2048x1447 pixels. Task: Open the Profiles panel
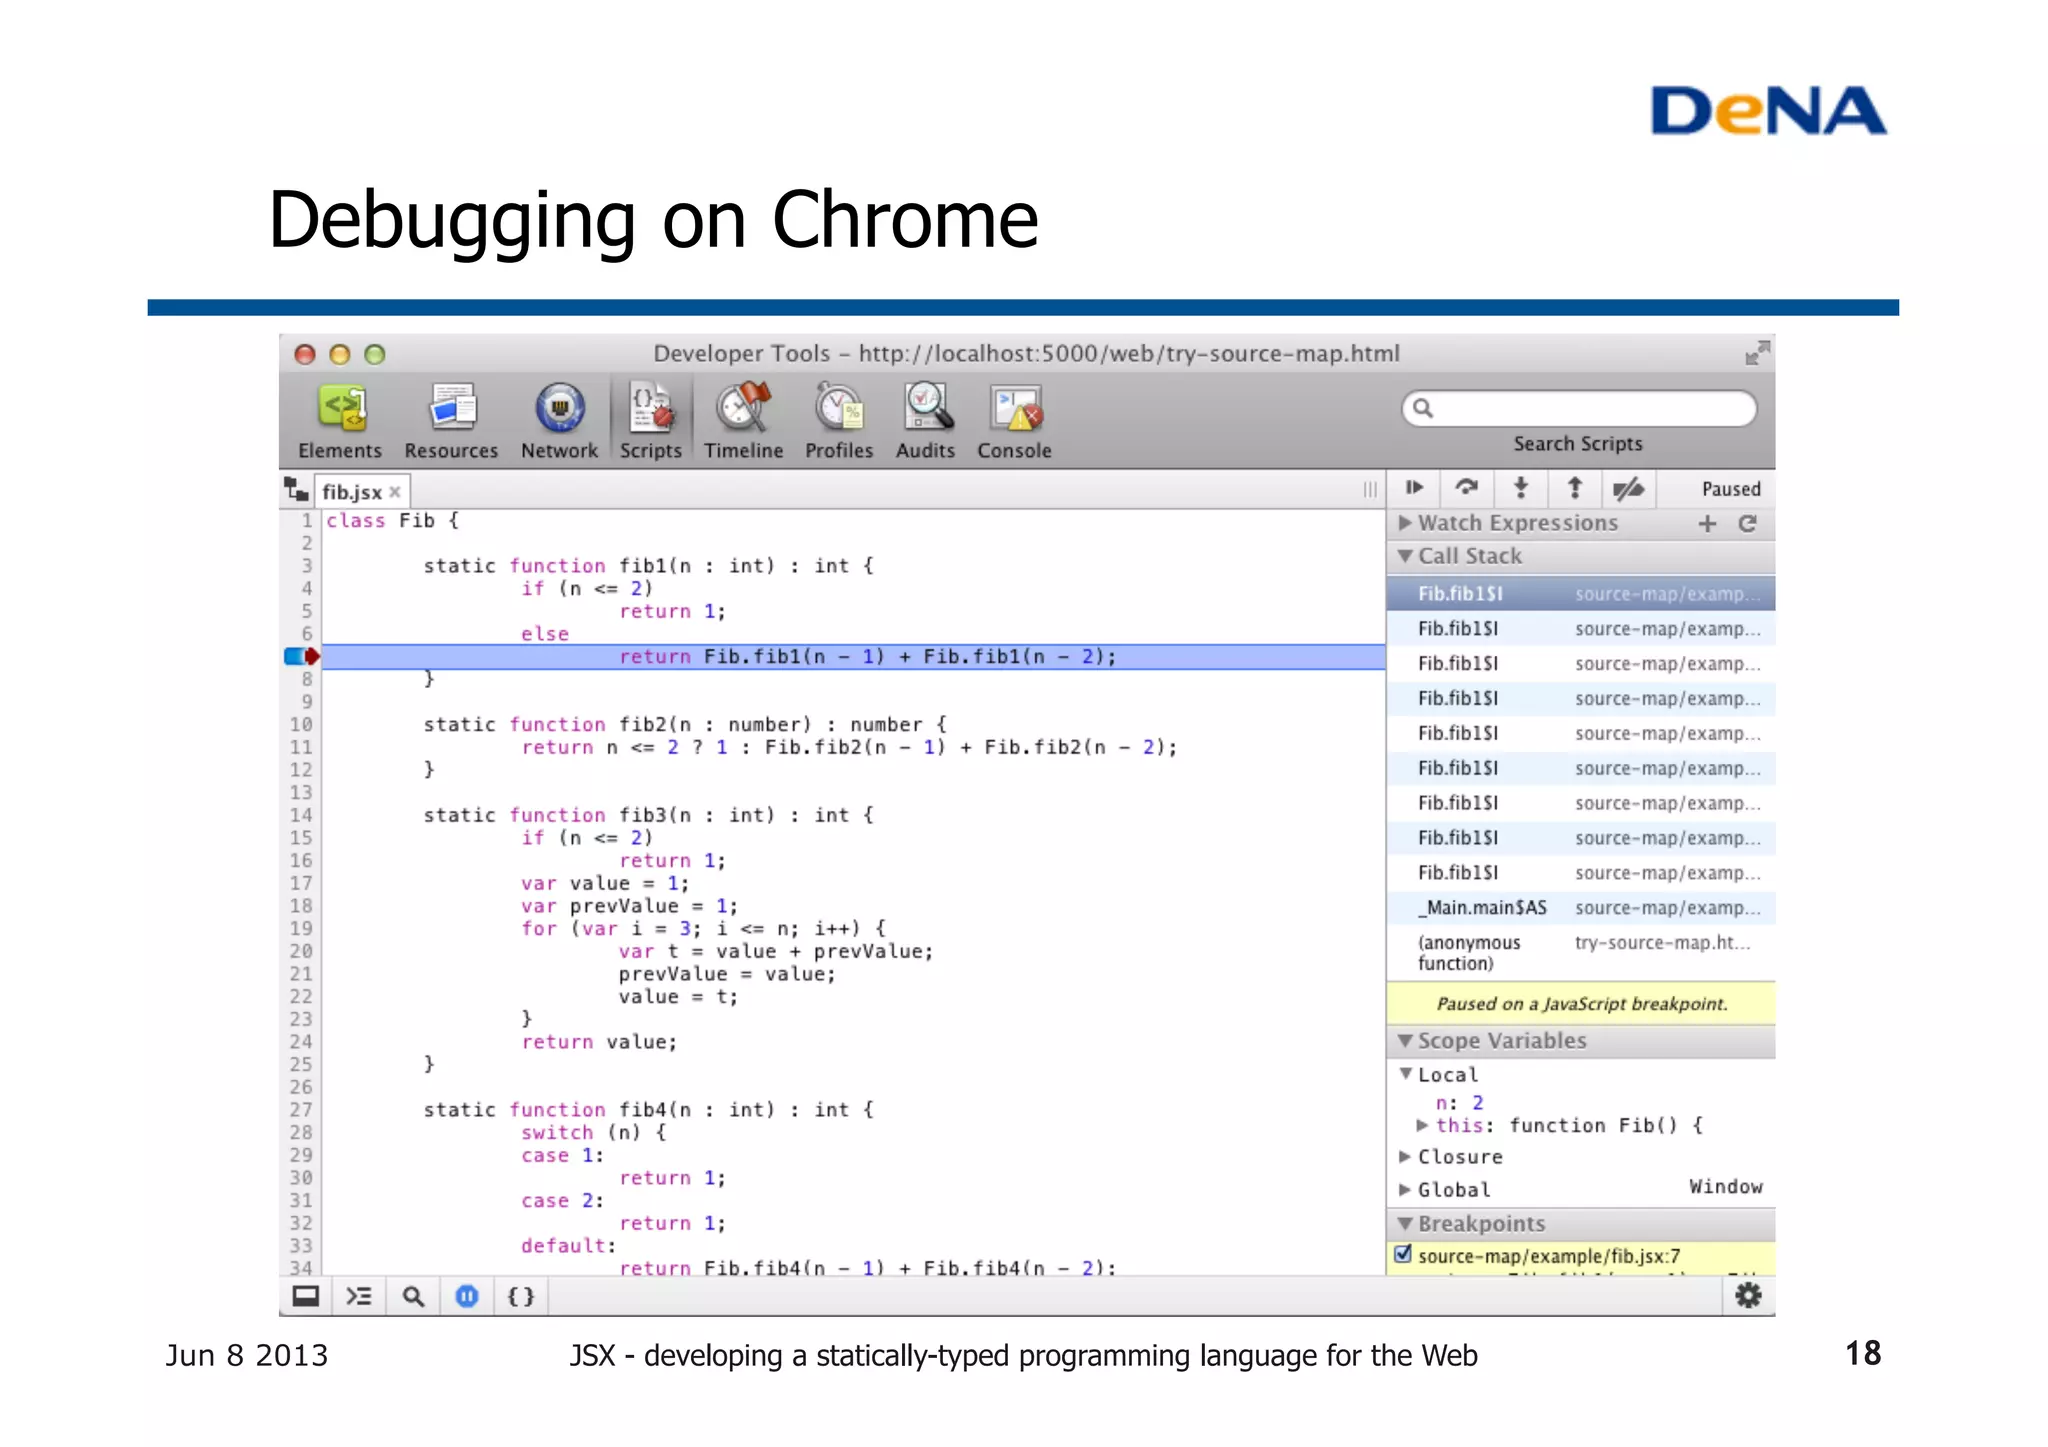[839, 421]
